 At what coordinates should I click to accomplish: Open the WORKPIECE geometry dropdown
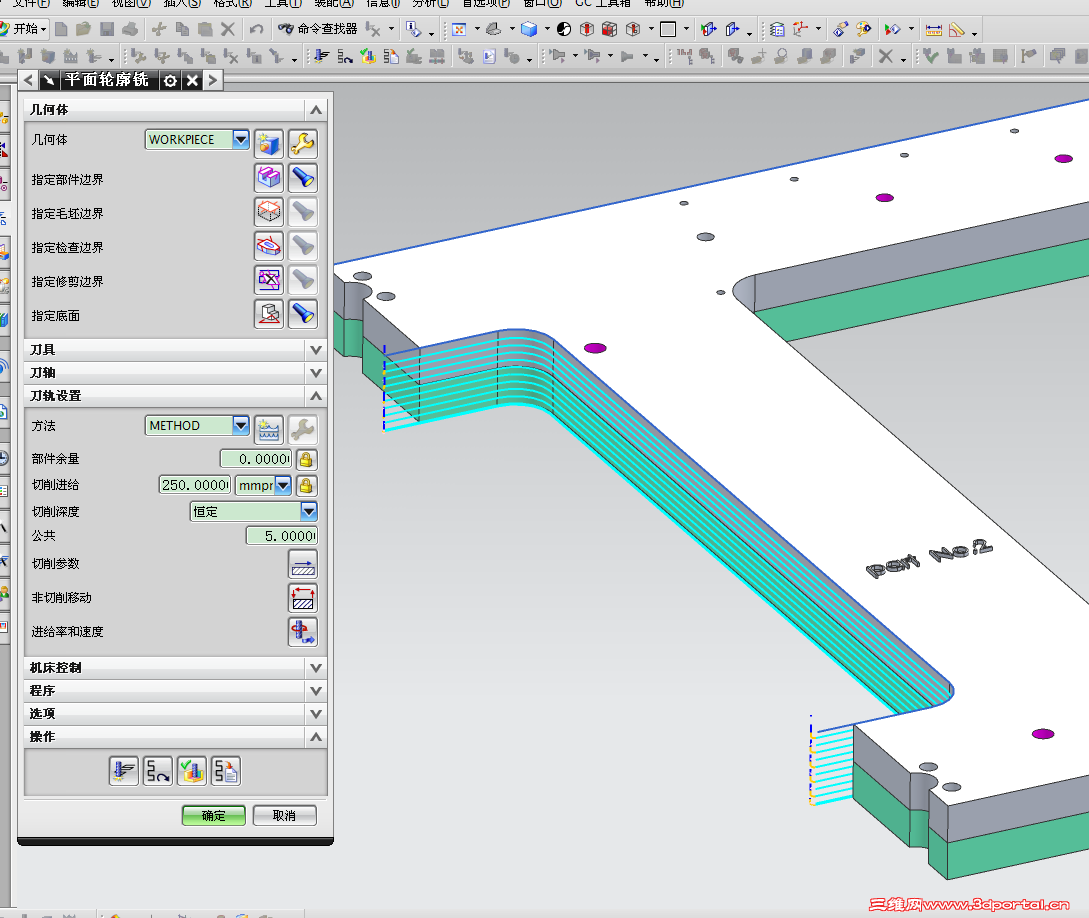tap(240, 140)
